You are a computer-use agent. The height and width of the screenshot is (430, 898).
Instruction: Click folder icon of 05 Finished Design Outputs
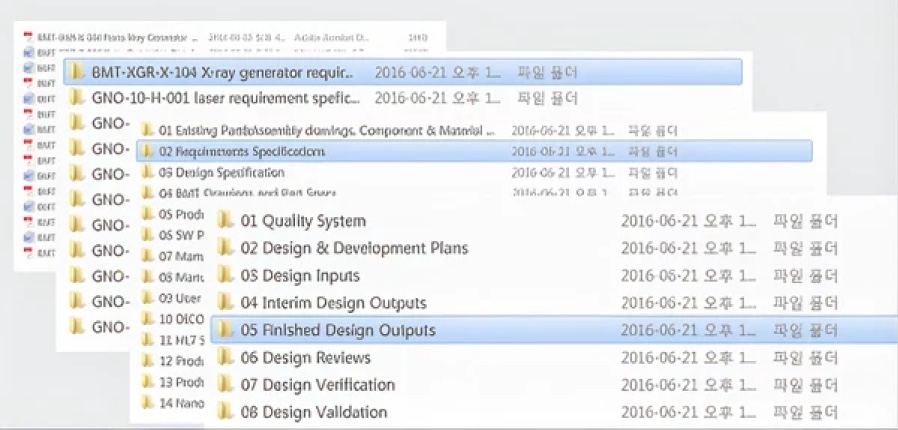click(226, 330)
